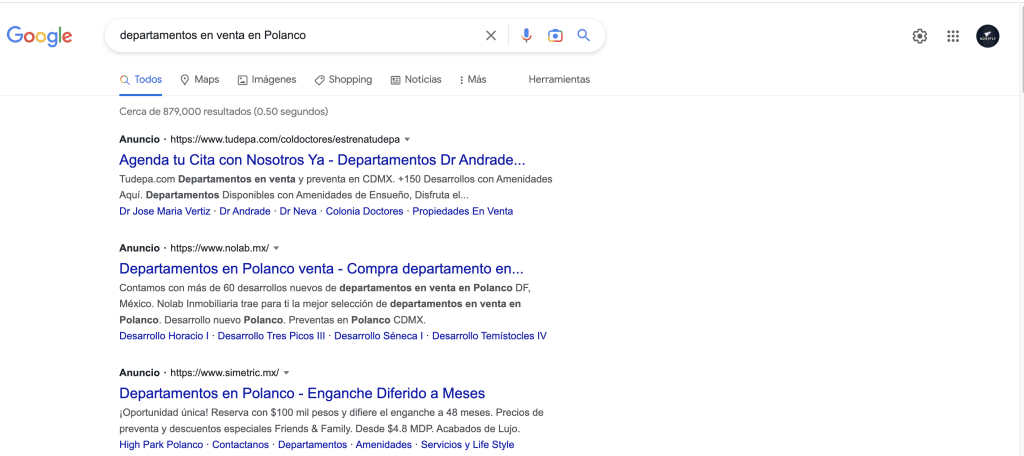This screenshot has height=456, width=1024.
Task: Click the High Park Polanco sitelink
Action: tap(161, 445)
